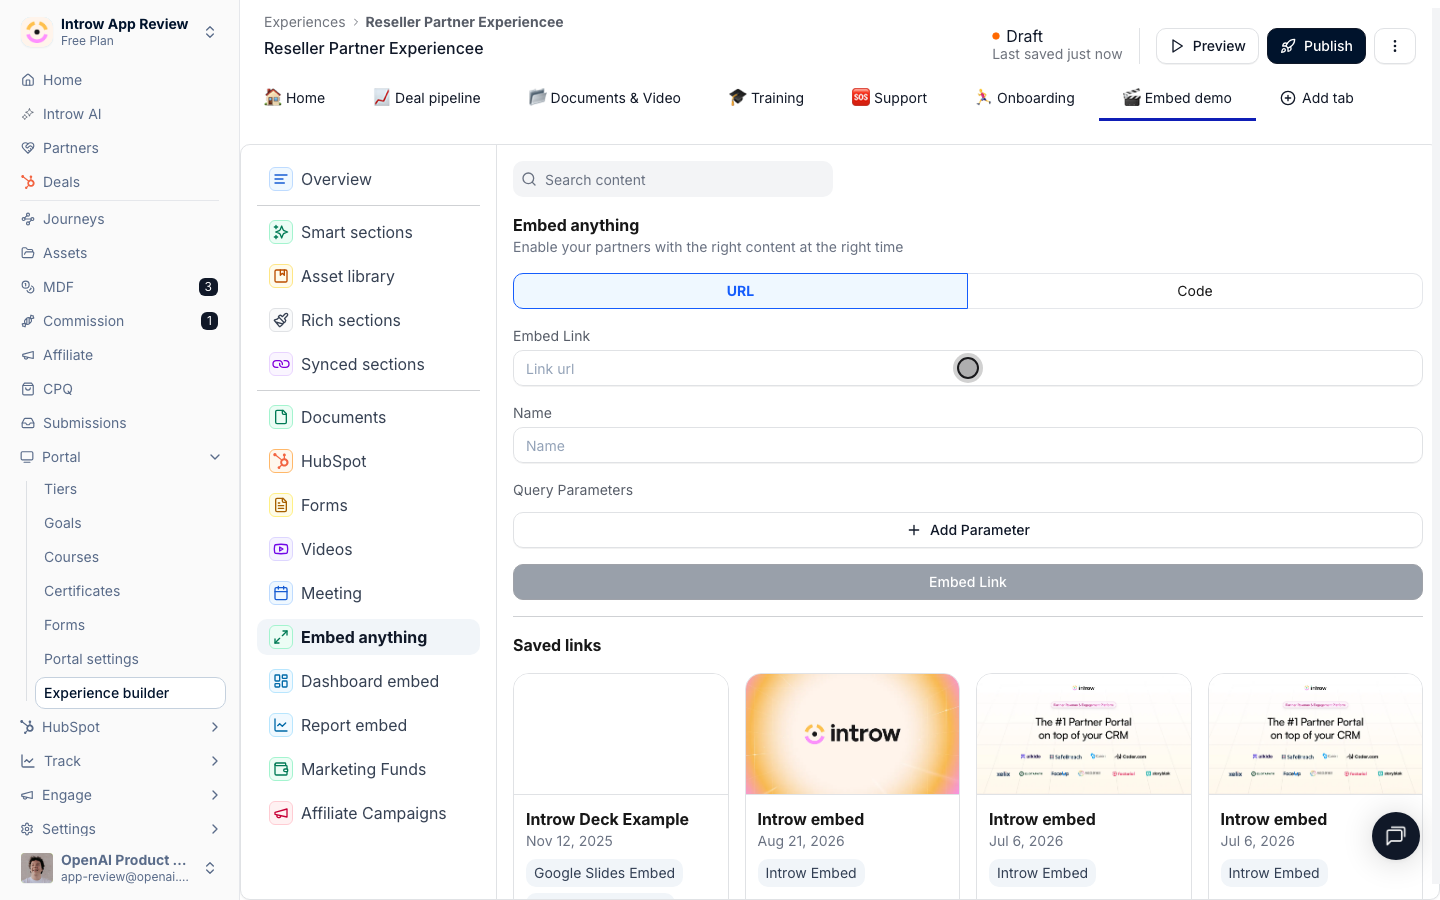Open Certificates under Portal
Screen dimensions: 1440x900
click(82, 591)
